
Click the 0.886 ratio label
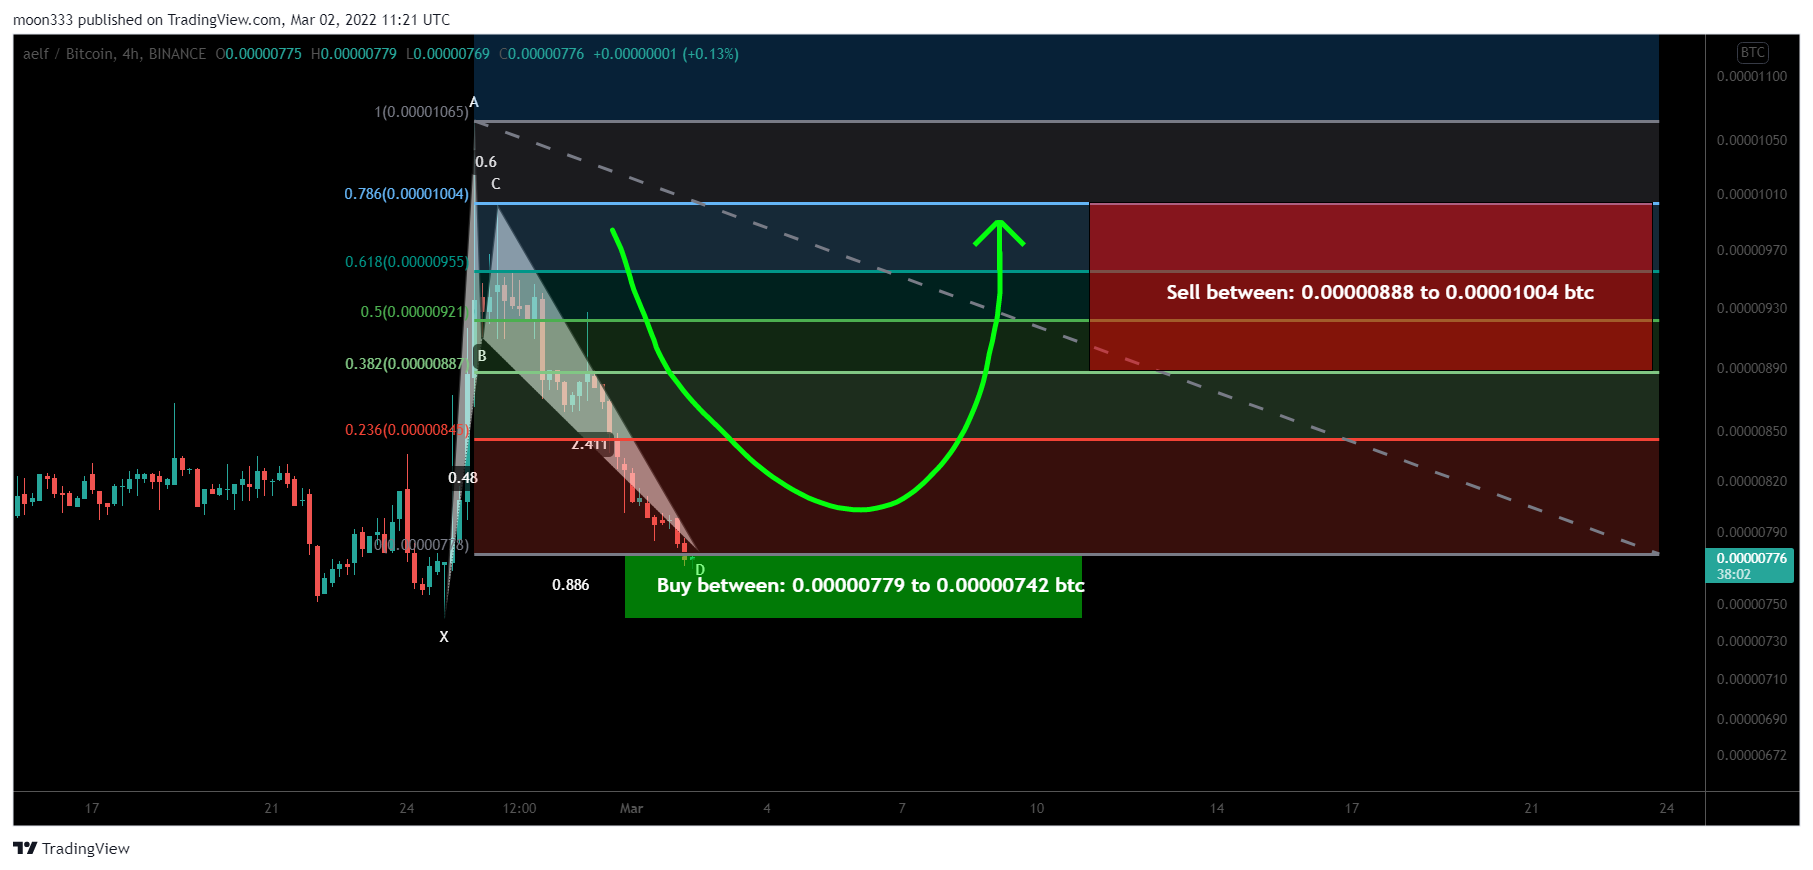[571, 585]
